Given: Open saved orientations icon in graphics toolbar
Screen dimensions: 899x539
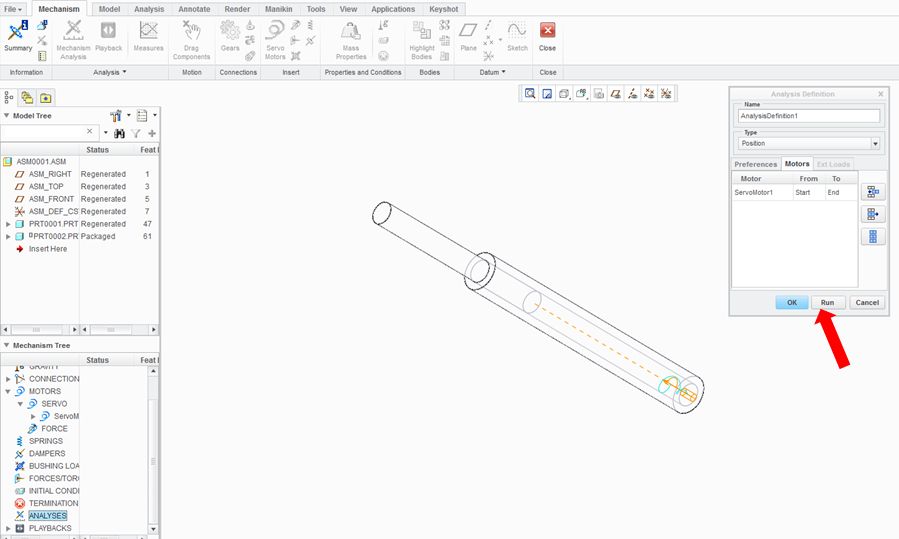Looking at the screenshot, I should [x=581, y=93].
